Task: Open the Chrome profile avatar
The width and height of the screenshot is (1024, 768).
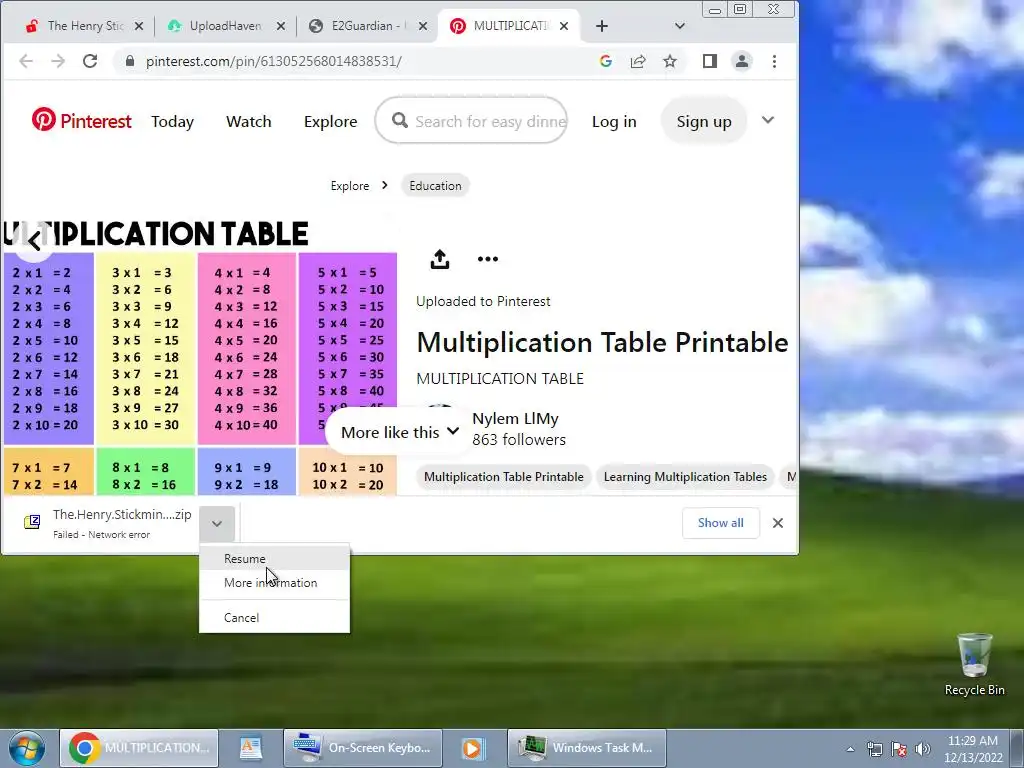Action: (742, 61)
